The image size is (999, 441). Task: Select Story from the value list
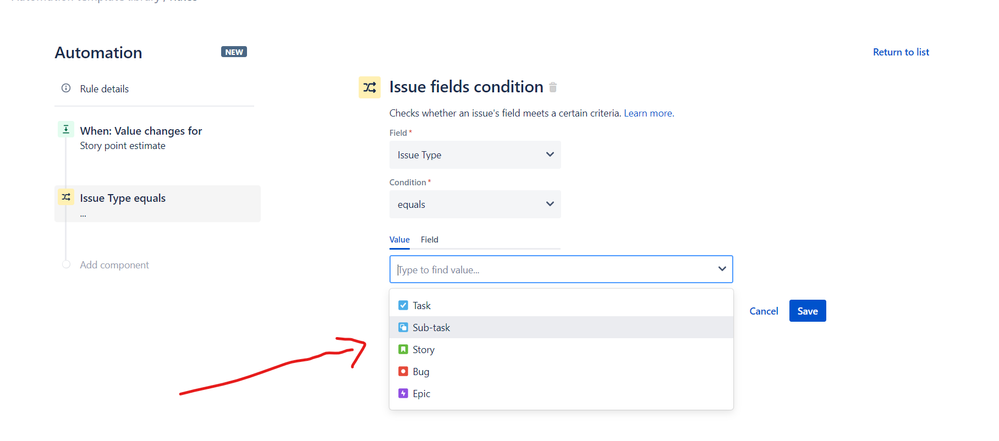pyautogui.click(x=424, y=350)
